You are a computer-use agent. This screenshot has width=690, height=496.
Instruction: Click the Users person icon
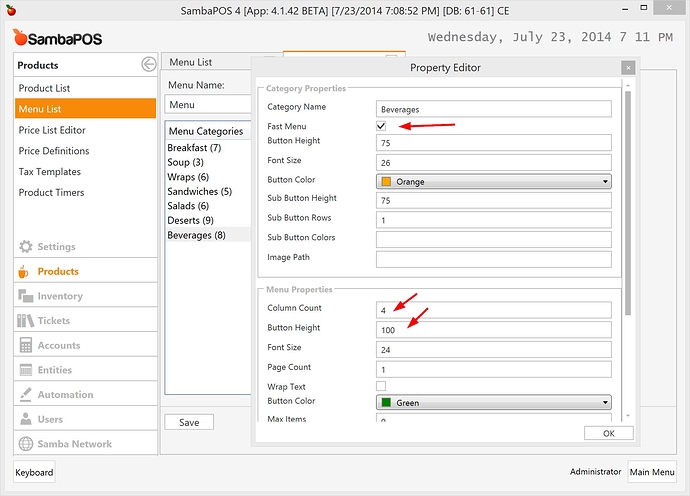click(26, 419)
